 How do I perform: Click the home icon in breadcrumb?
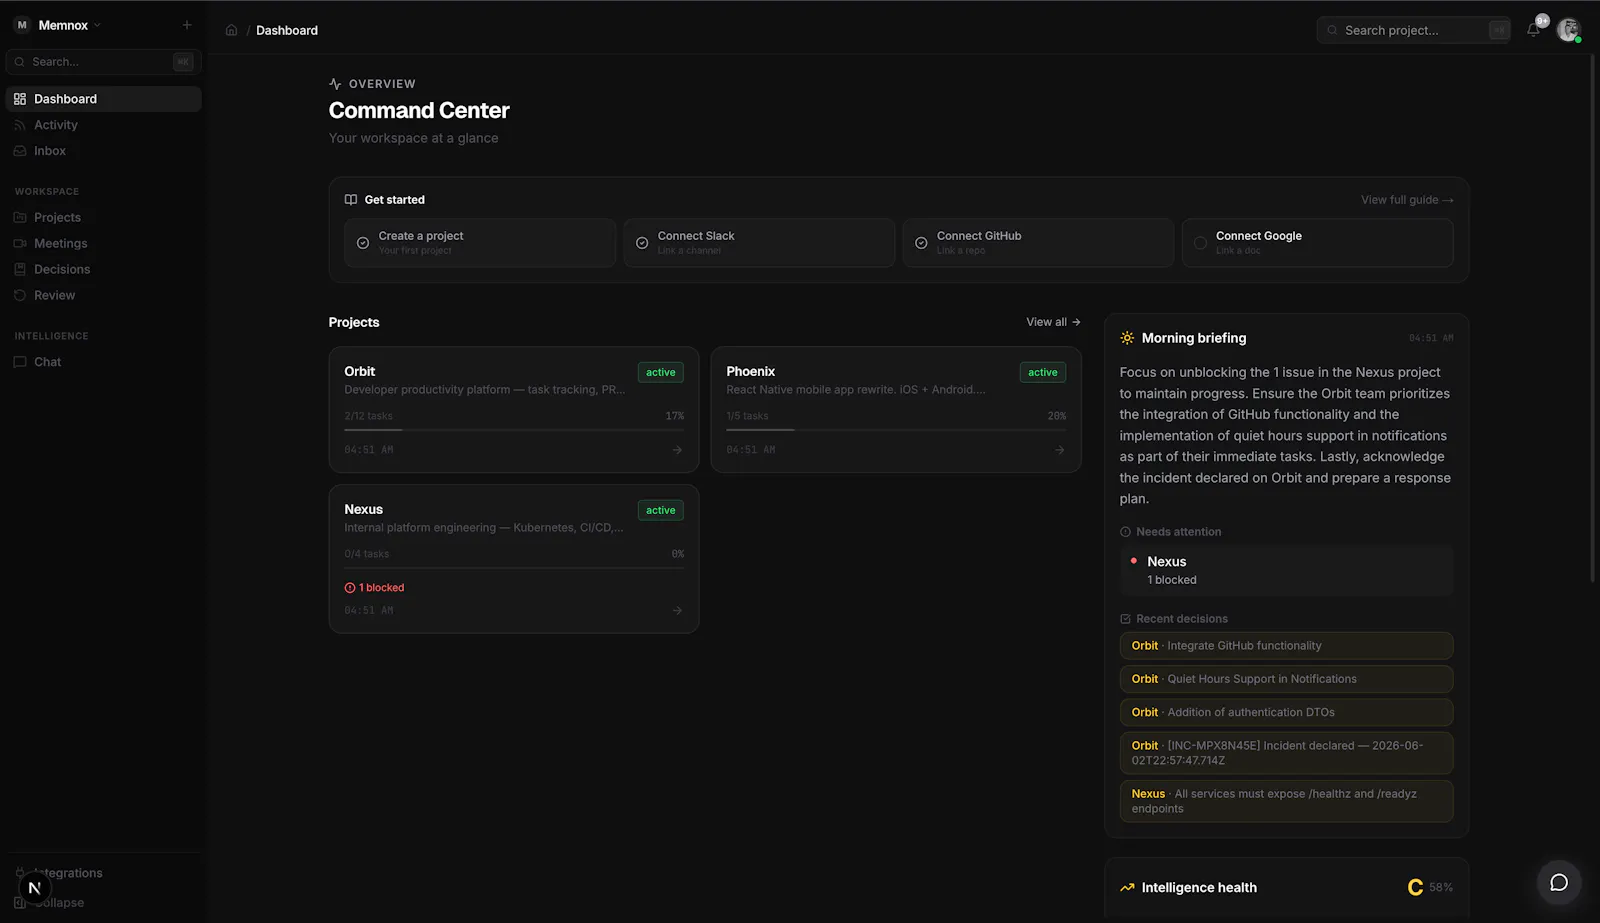[231, 30]
